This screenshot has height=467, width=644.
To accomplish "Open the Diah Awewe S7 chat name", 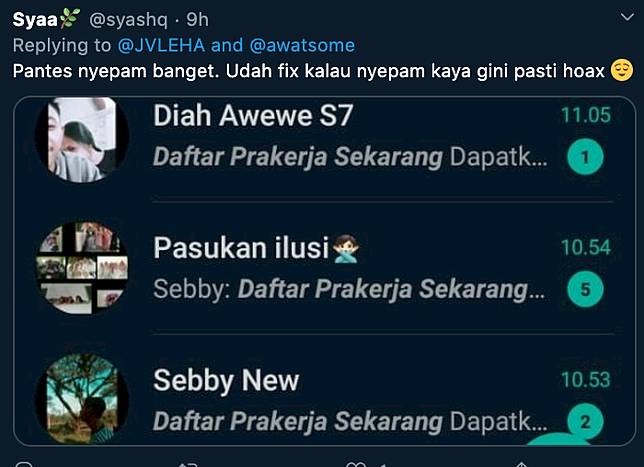I will (253, 115).
